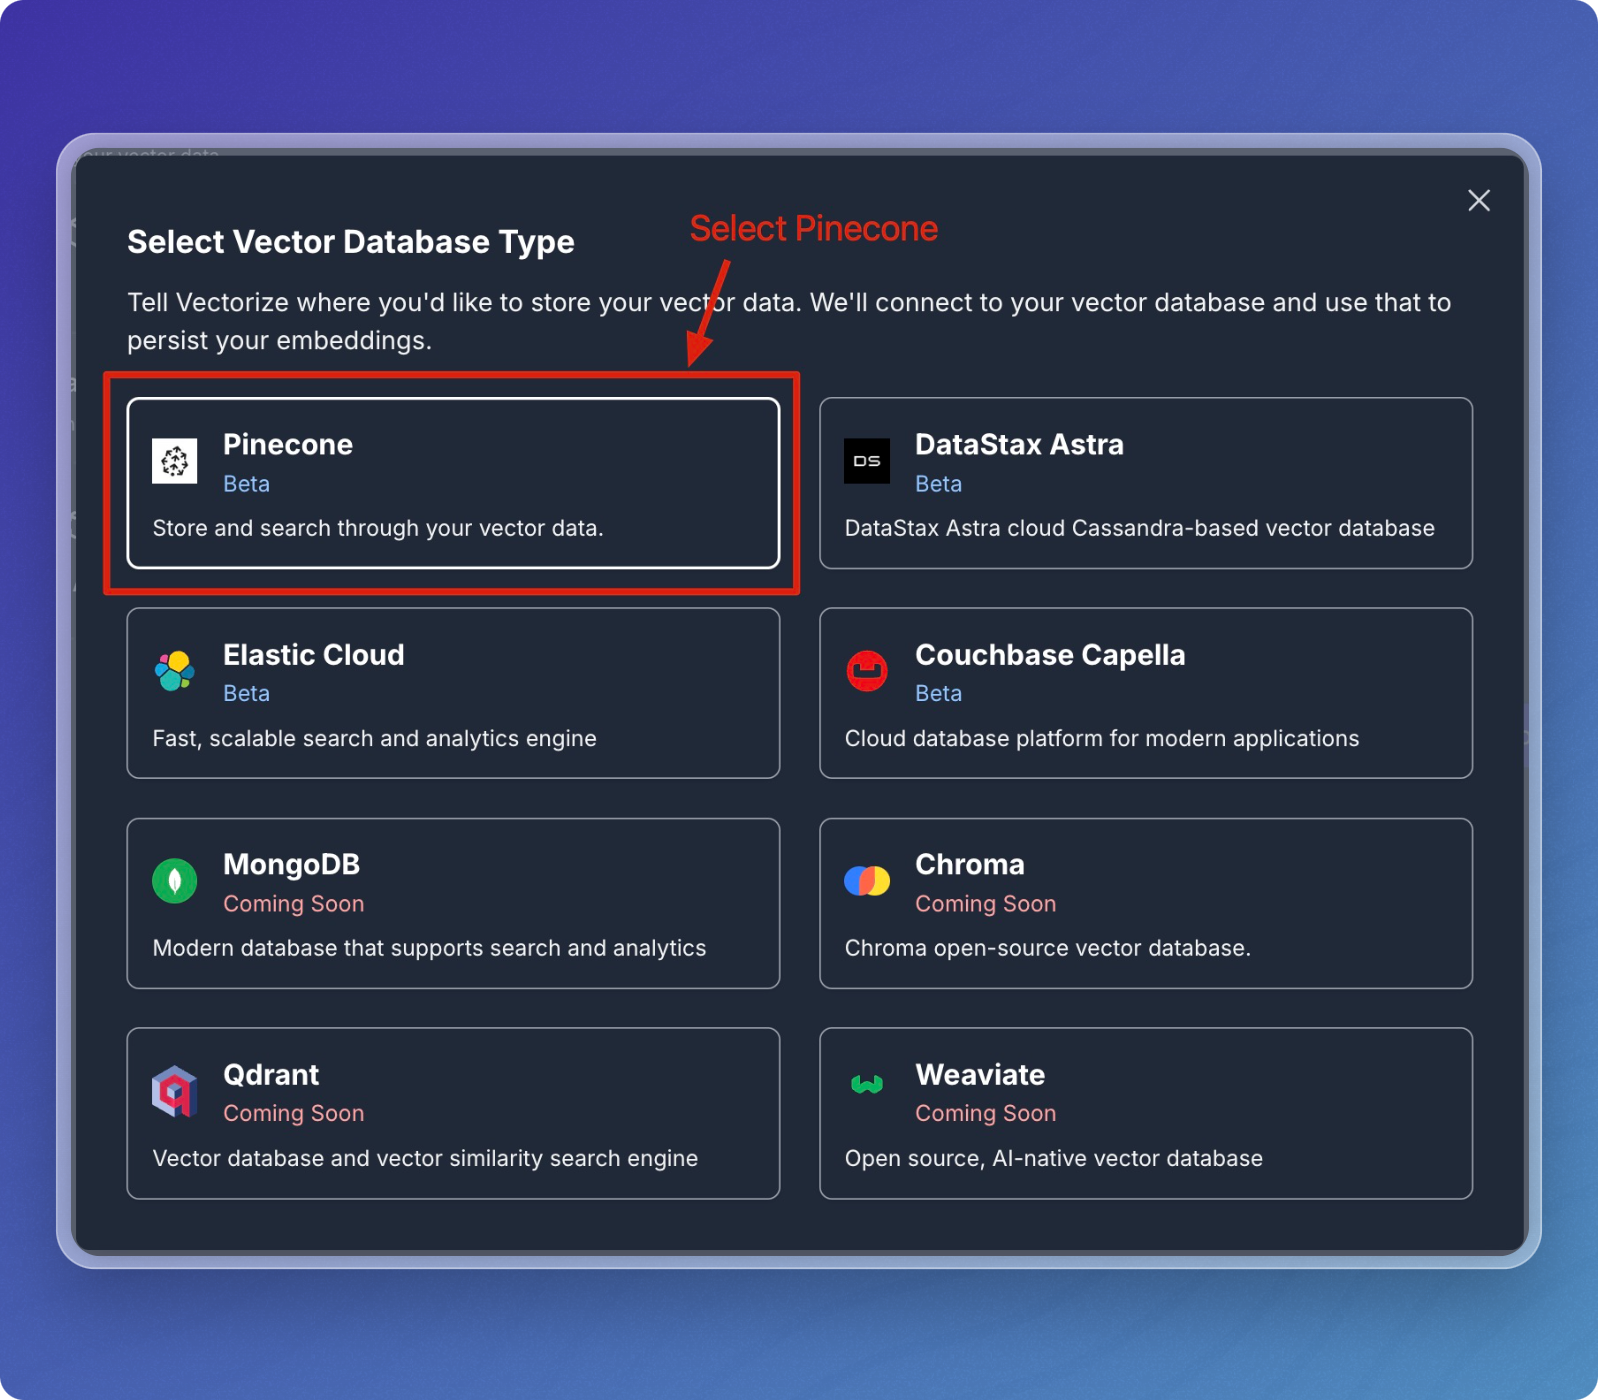Click the Couchbase Capella red logo icon
Screen dimensions: 1598x1400
(866, 671)
